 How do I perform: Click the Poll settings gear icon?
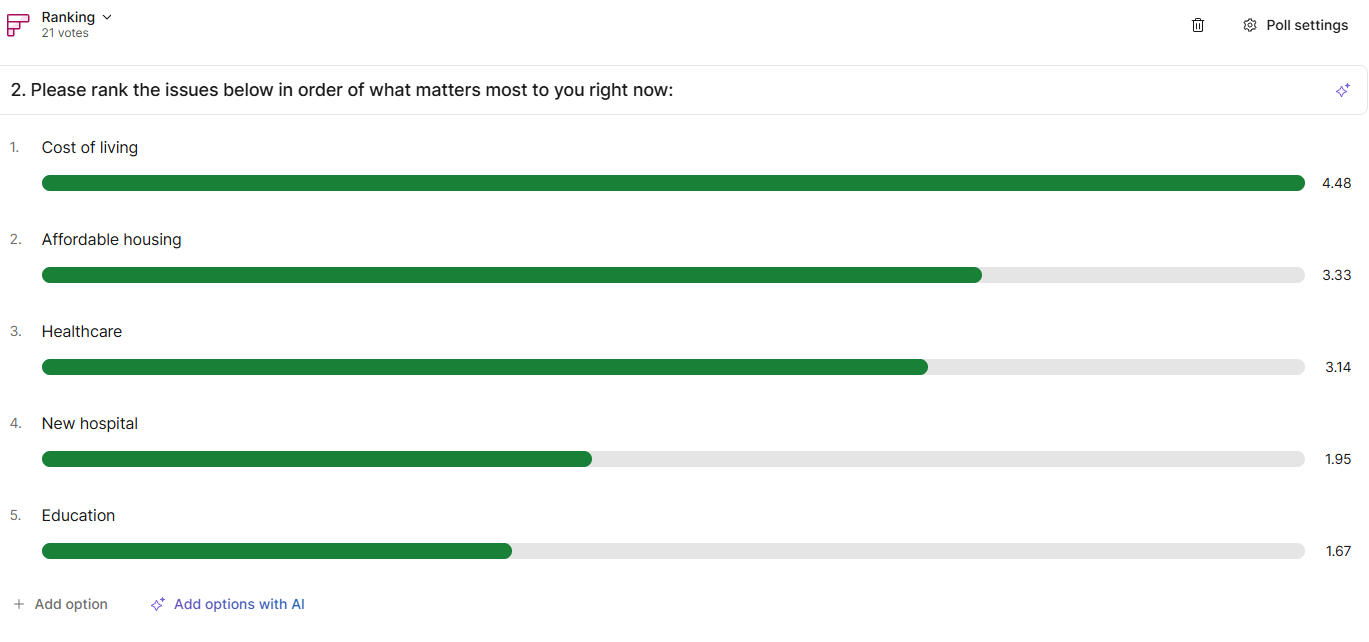[x=1249, y=25]
